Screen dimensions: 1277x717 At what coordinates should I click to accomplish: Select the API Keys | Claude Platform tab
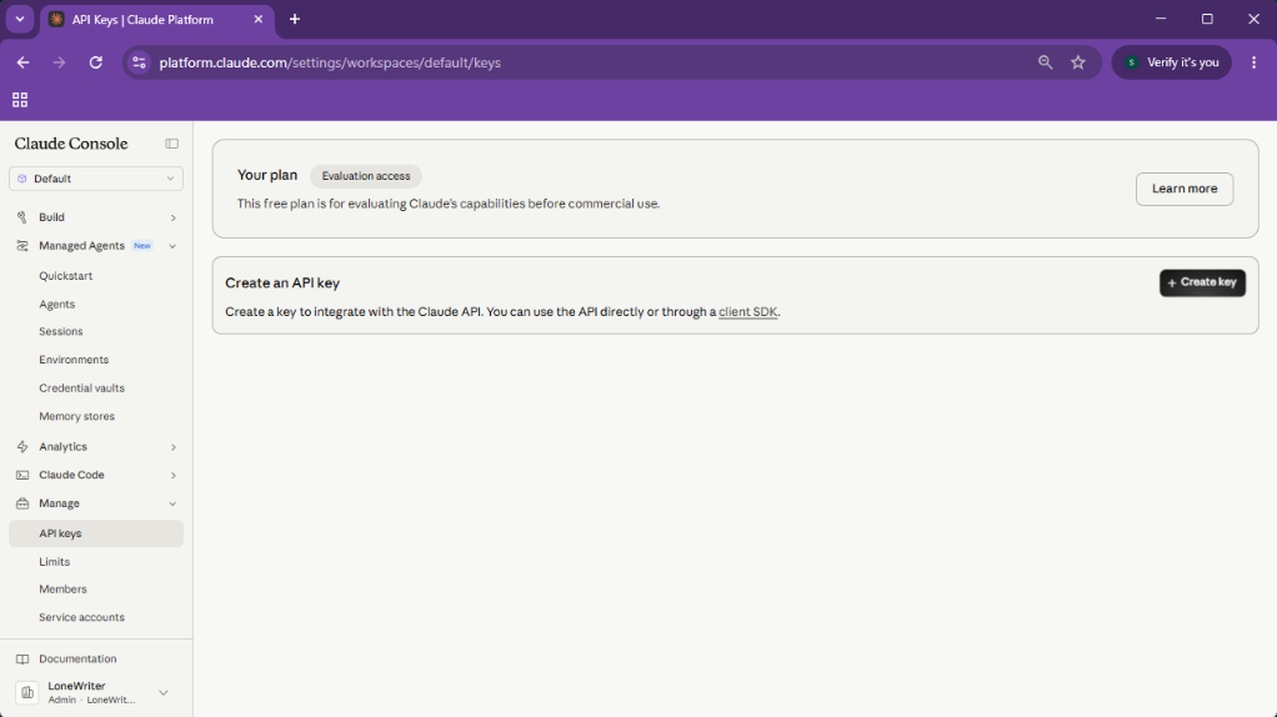click(x=155, y=19)
